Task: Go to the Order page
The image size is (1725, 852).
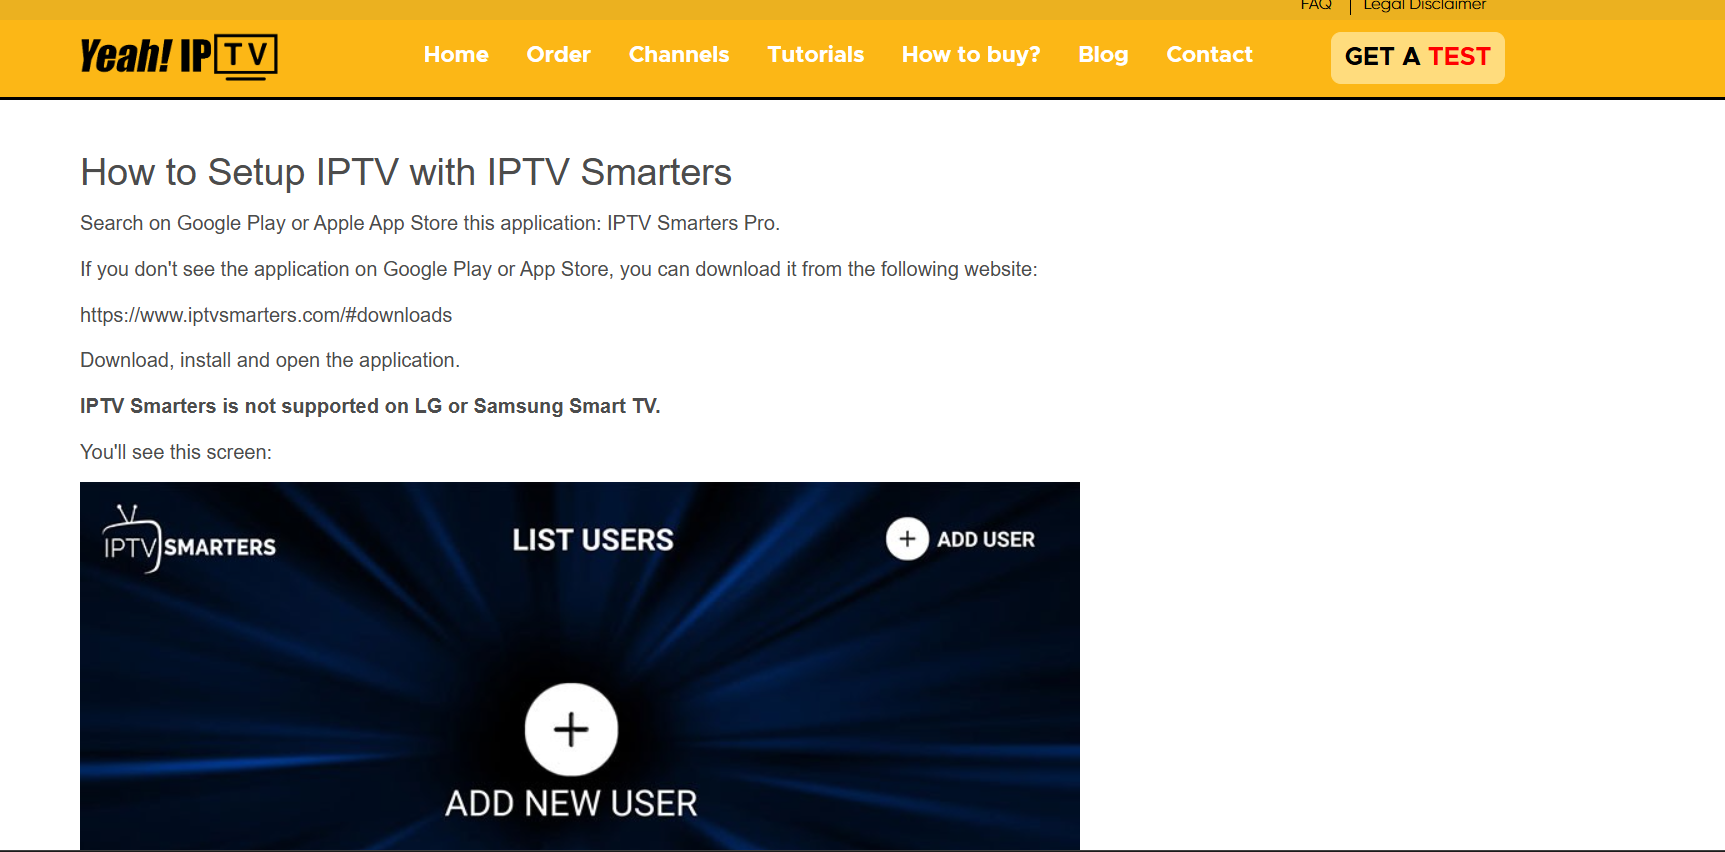Action: pos(559,55)
